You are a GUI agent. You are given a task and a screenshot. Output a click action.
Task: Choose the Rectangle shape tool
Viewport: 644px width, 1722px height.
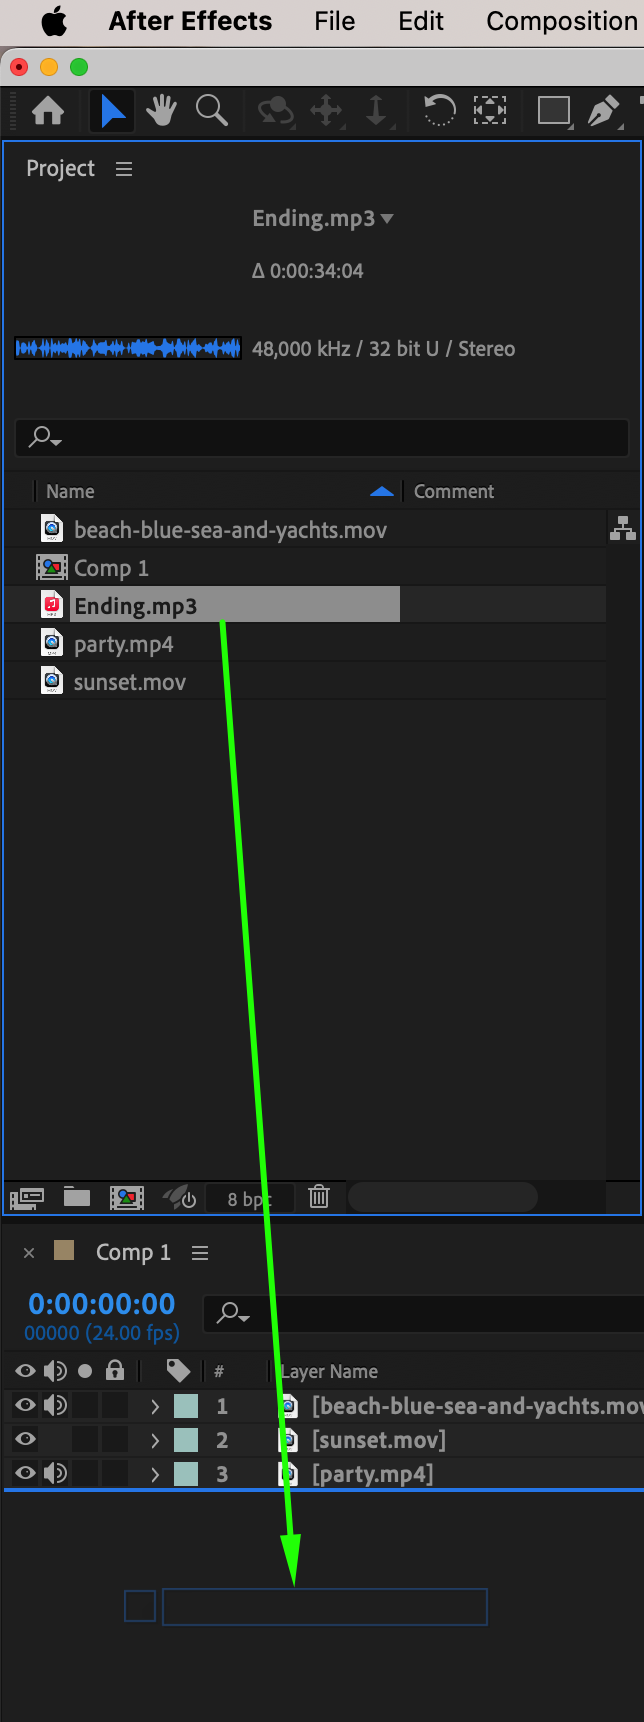pyautogui.click(x=553, y=110)
